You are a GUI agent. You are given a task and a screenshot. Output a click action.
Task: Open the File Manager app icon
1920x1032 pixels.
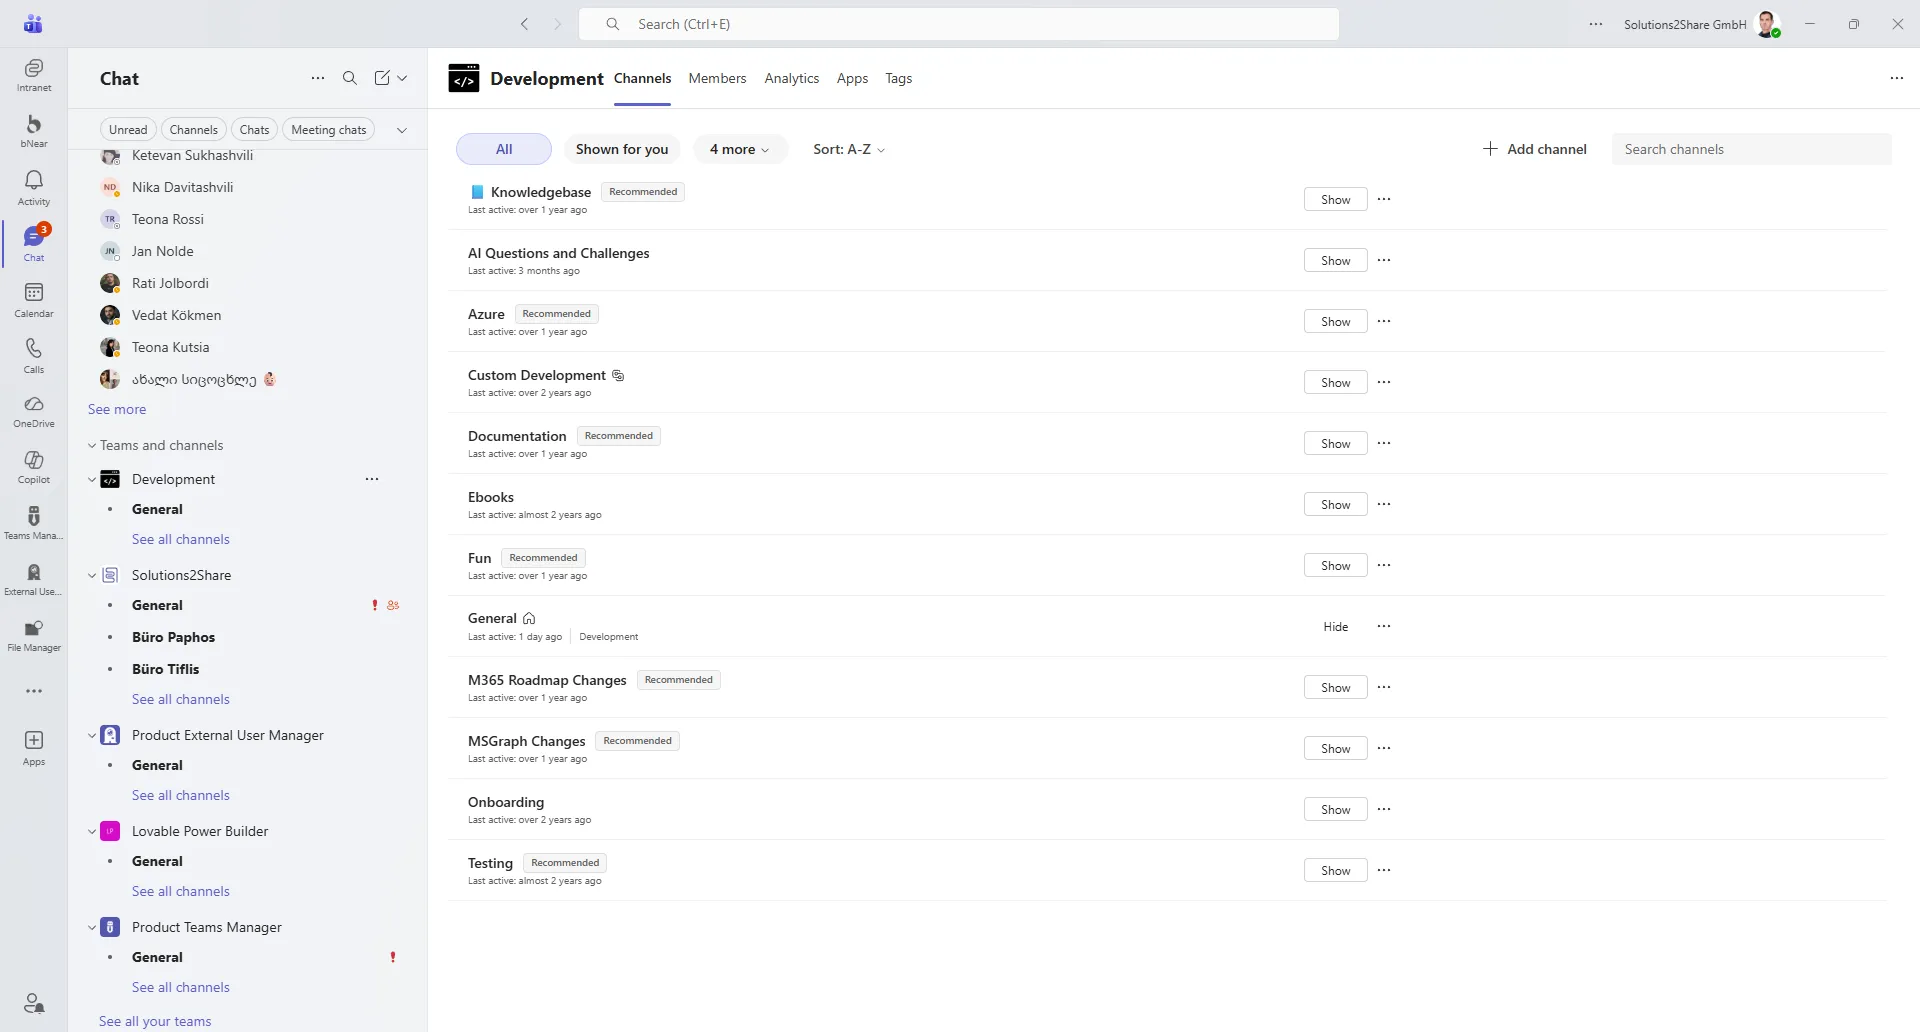point(34,635)
